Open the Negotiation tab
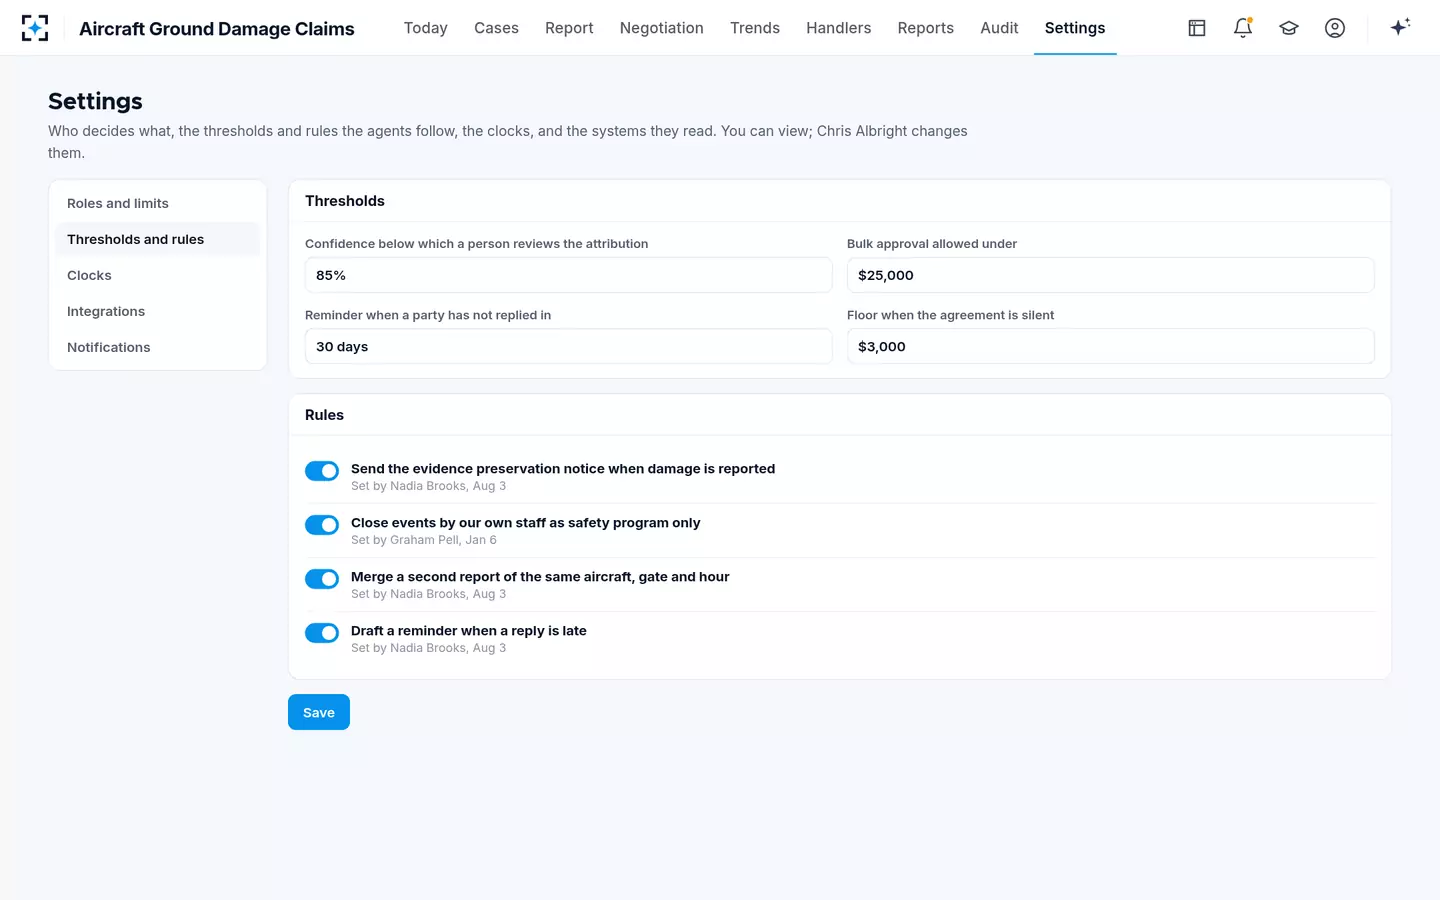 point(661,28)
